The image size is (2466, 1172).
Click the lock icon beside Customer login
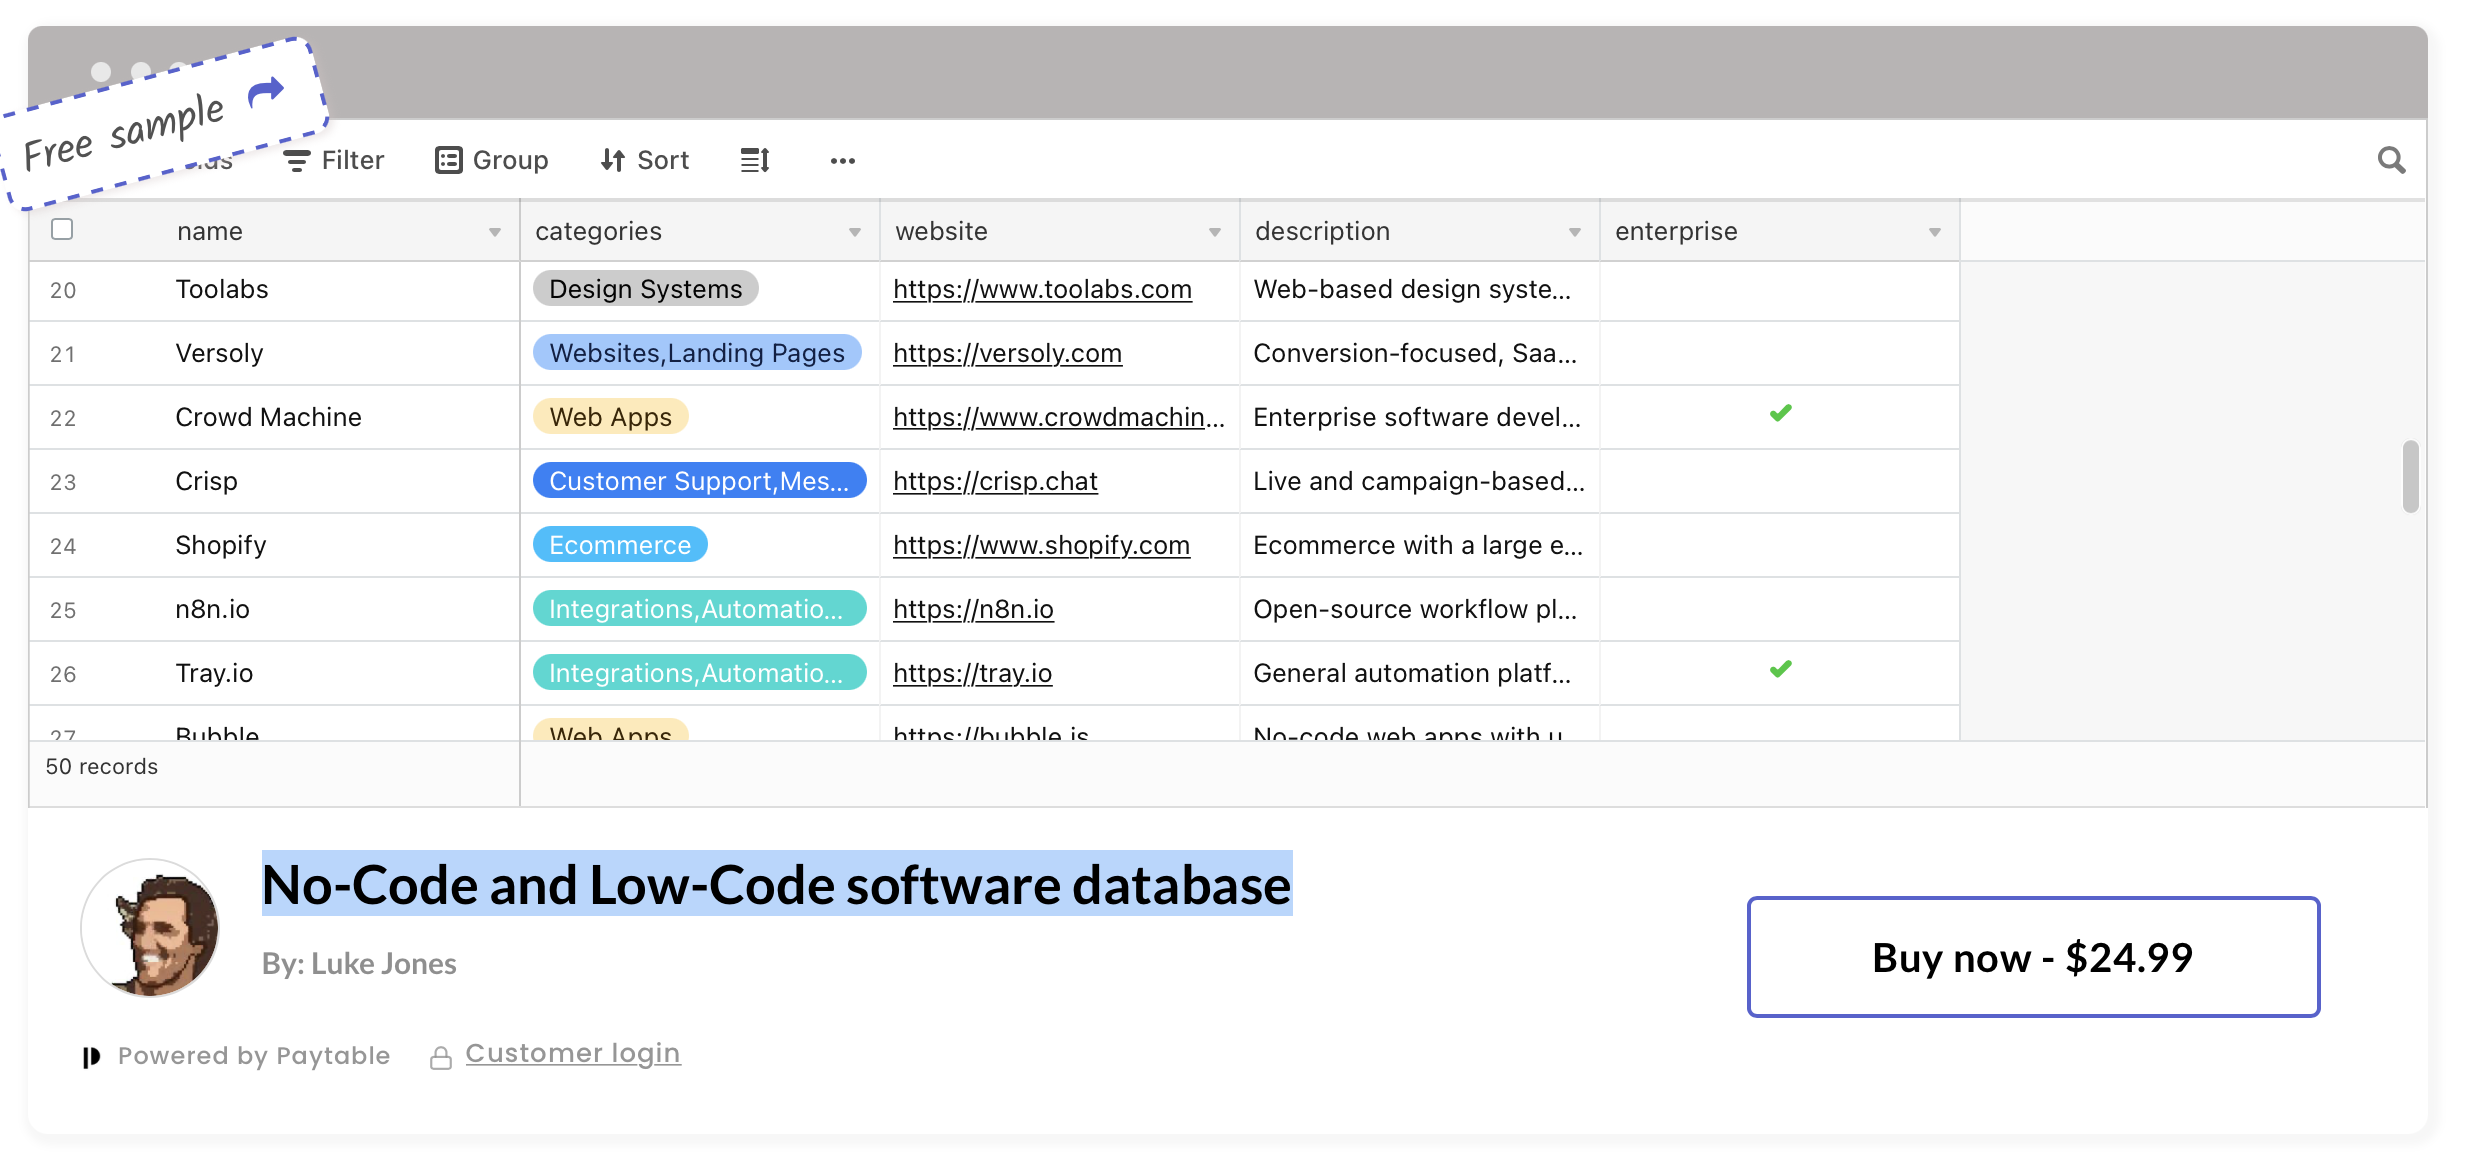point(441,1055)
